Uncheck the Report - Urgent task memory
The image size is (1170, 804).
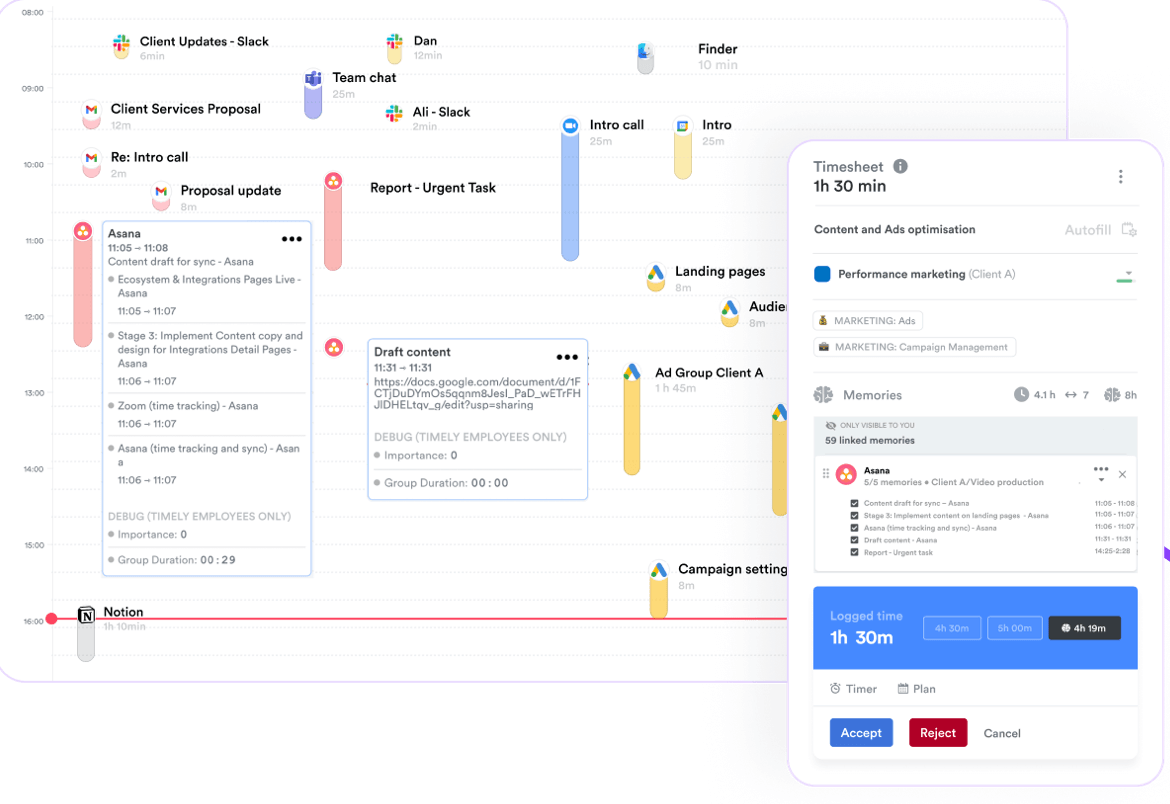(x=854, y=552)
